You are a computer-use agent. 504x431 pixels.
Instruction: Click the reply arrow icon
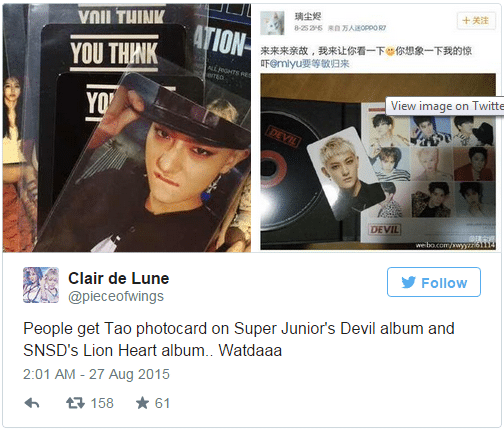point(32,403)
